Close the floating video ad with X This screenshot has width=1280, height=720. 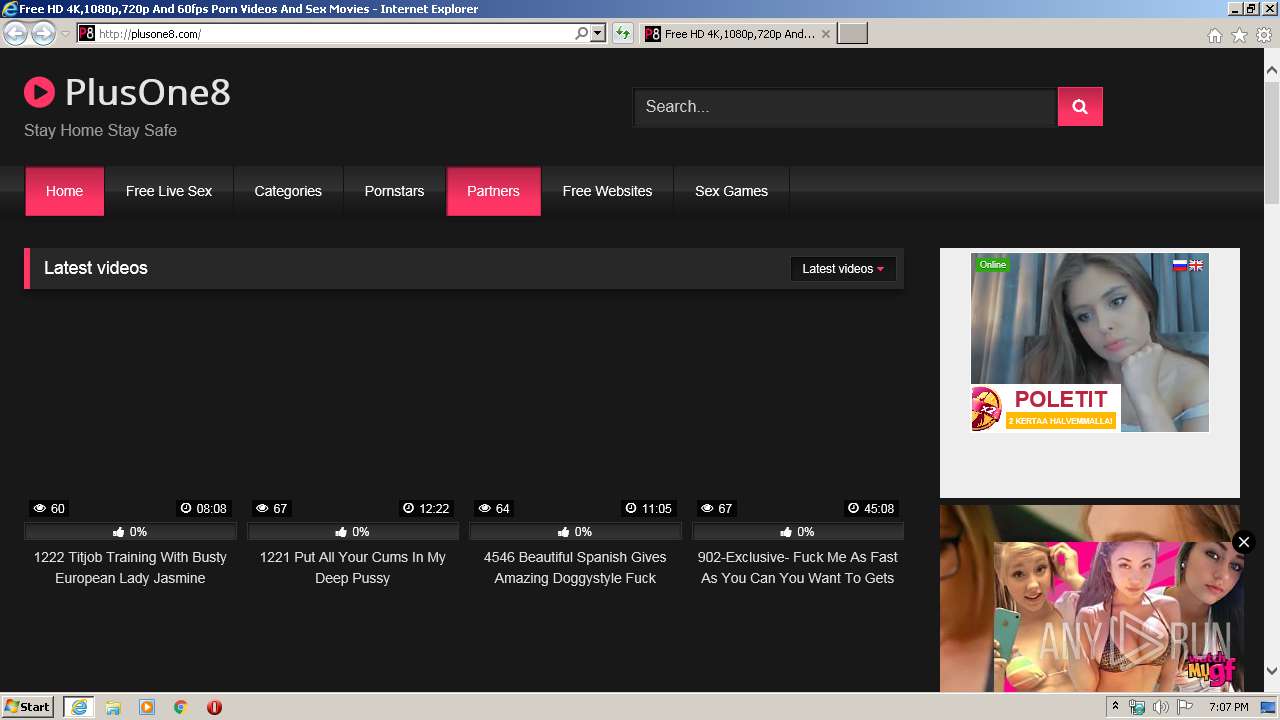pos(1243,542)
